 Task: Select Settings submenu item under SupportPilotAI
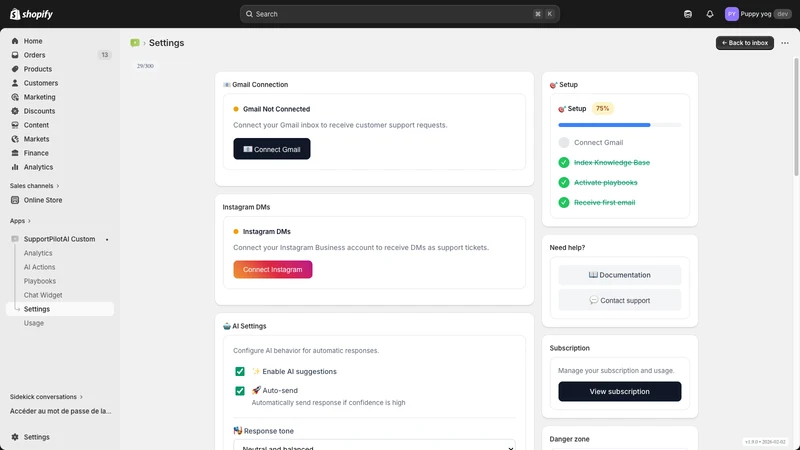(60, 309)
